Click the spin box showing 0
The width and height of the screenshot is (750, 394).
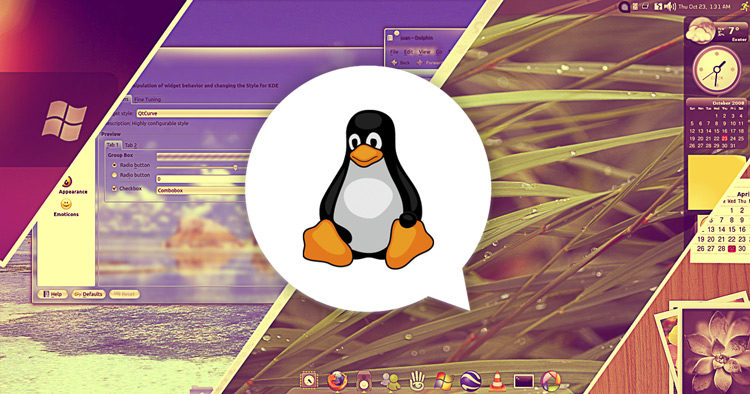(x=201, y=179)
